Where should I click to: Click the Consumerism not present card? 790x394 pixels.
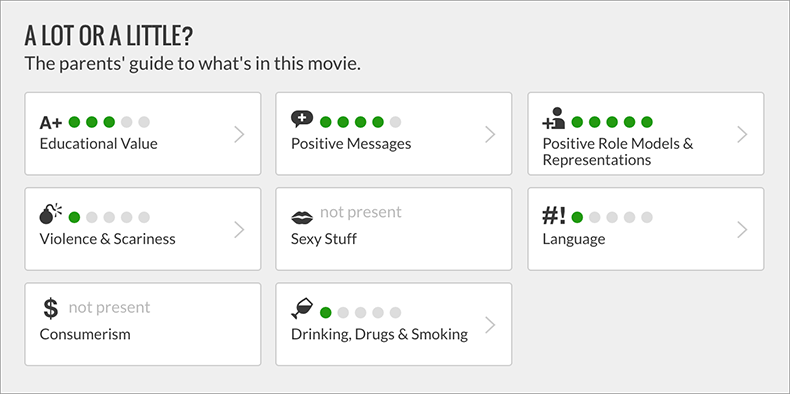[143, 324]
